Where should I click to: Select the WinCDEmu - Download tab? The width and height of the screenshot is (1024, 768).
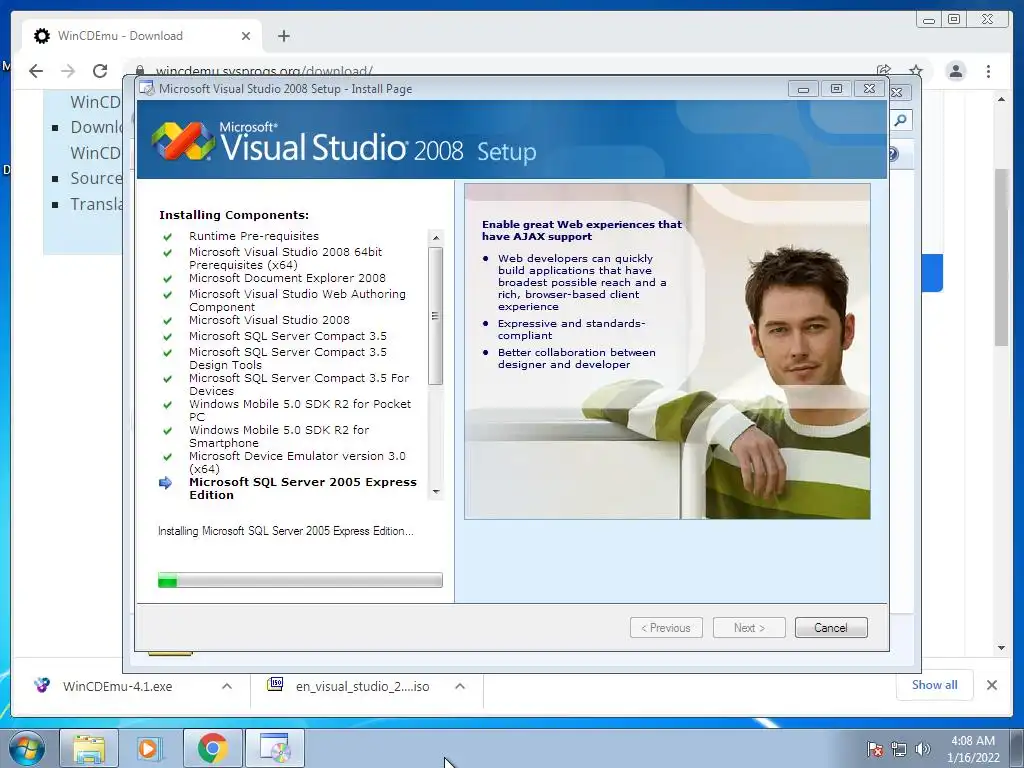pyautogui.click(x=142, y=36)
